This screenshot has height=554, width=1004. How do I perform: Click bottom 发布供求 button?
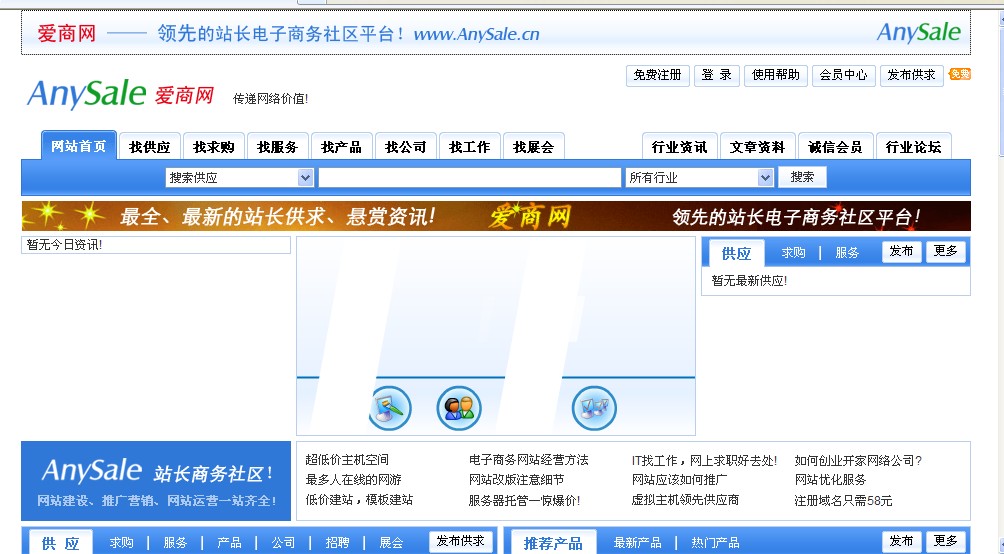[x=460, y=541]
